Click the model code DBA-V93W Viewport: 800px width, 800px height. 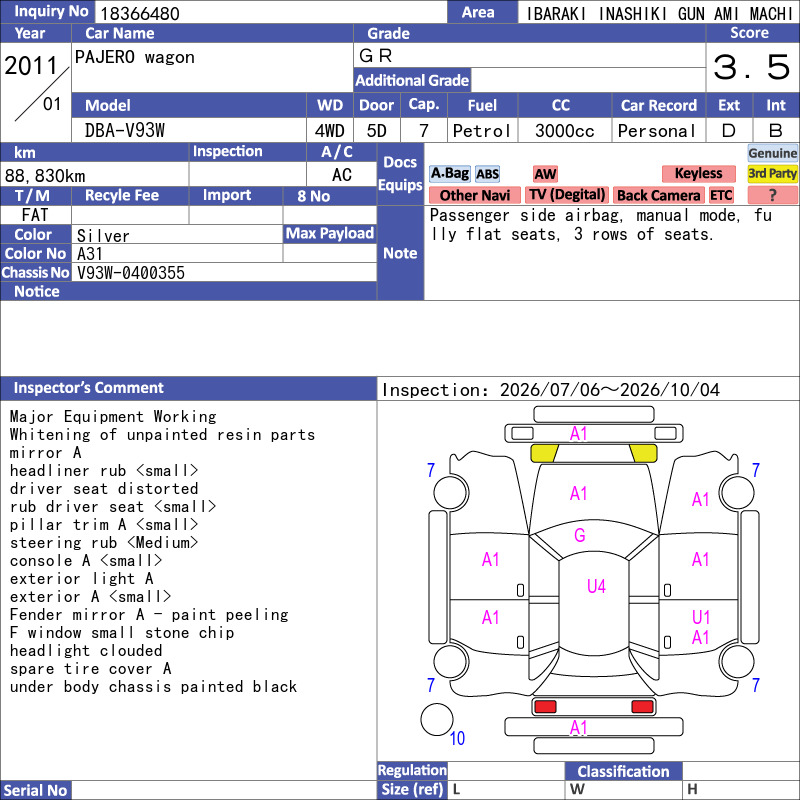tap(124, 131)
